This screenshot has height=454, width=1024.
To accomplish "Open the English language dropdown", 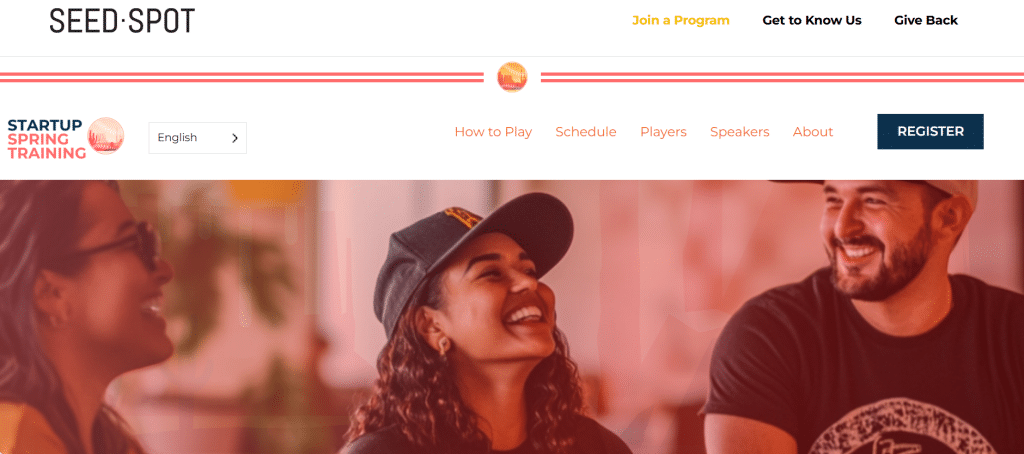I will [x=198, y=138].
